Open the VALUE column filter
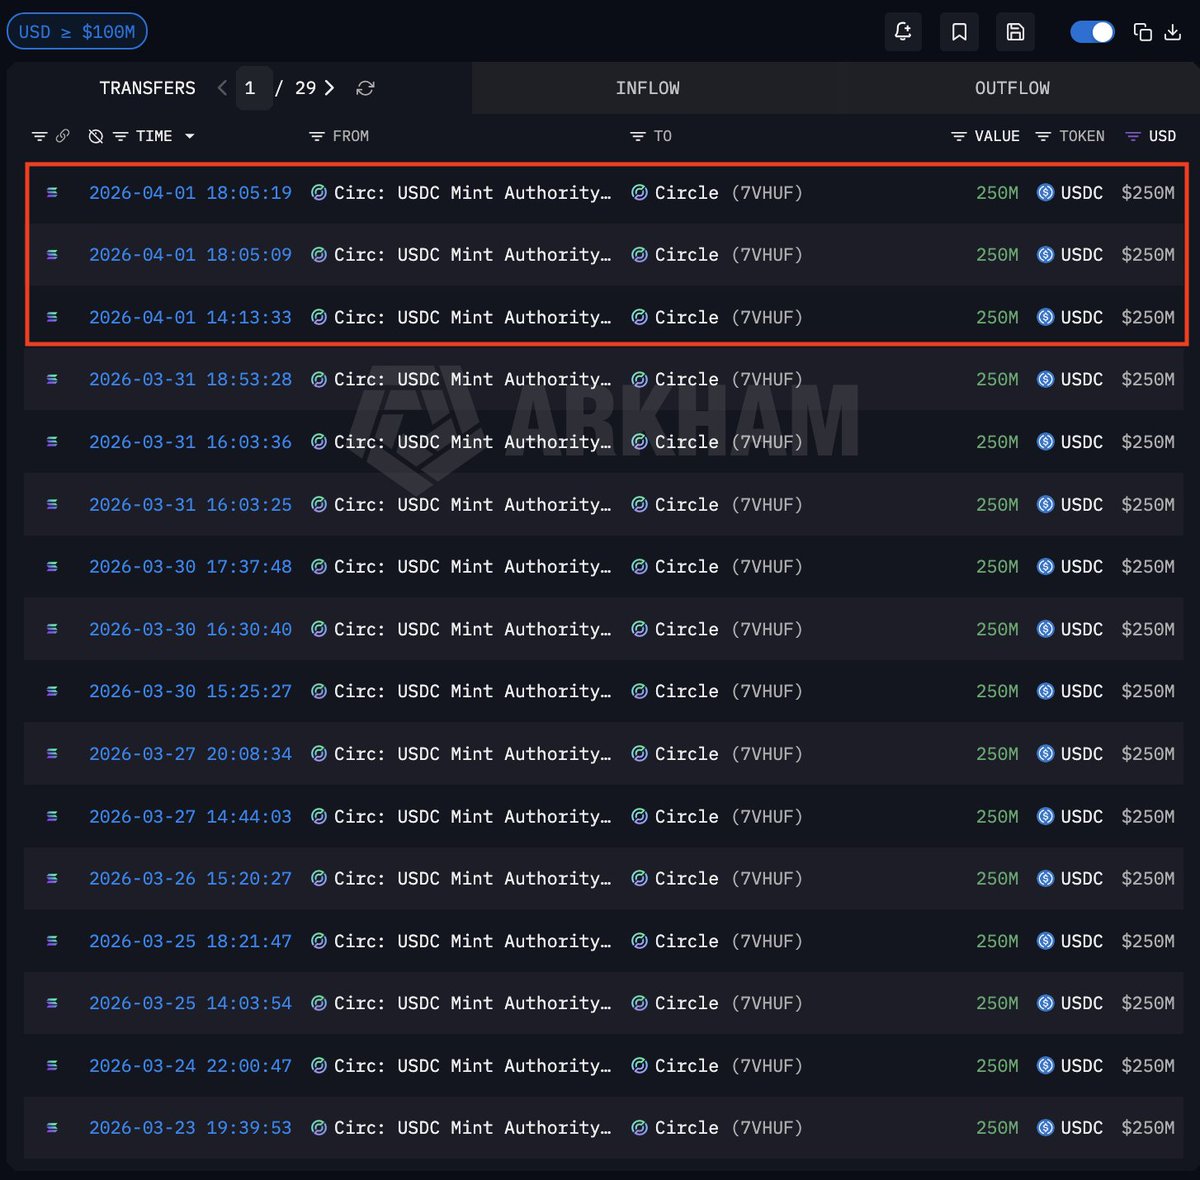Screen dimensions: 1200x1180 [x=958, y=136]
